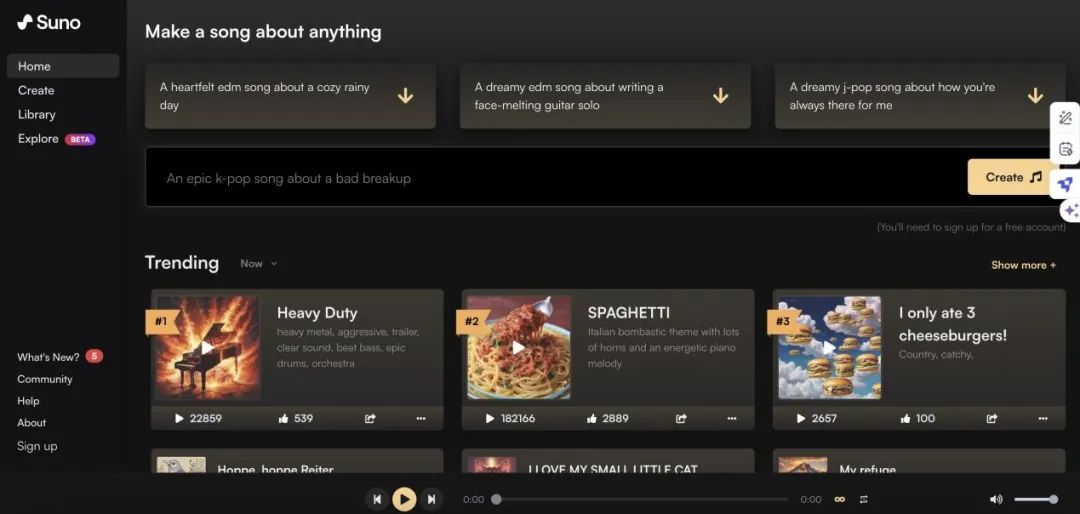Use the rainy day edm prompt arrow

pyautogui.click(x=406, y=96)
